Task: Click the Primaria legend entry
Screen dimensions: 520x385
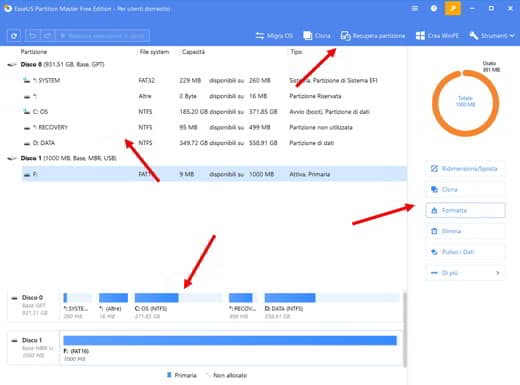Action: pyautogui.click(x=182, y=375)
